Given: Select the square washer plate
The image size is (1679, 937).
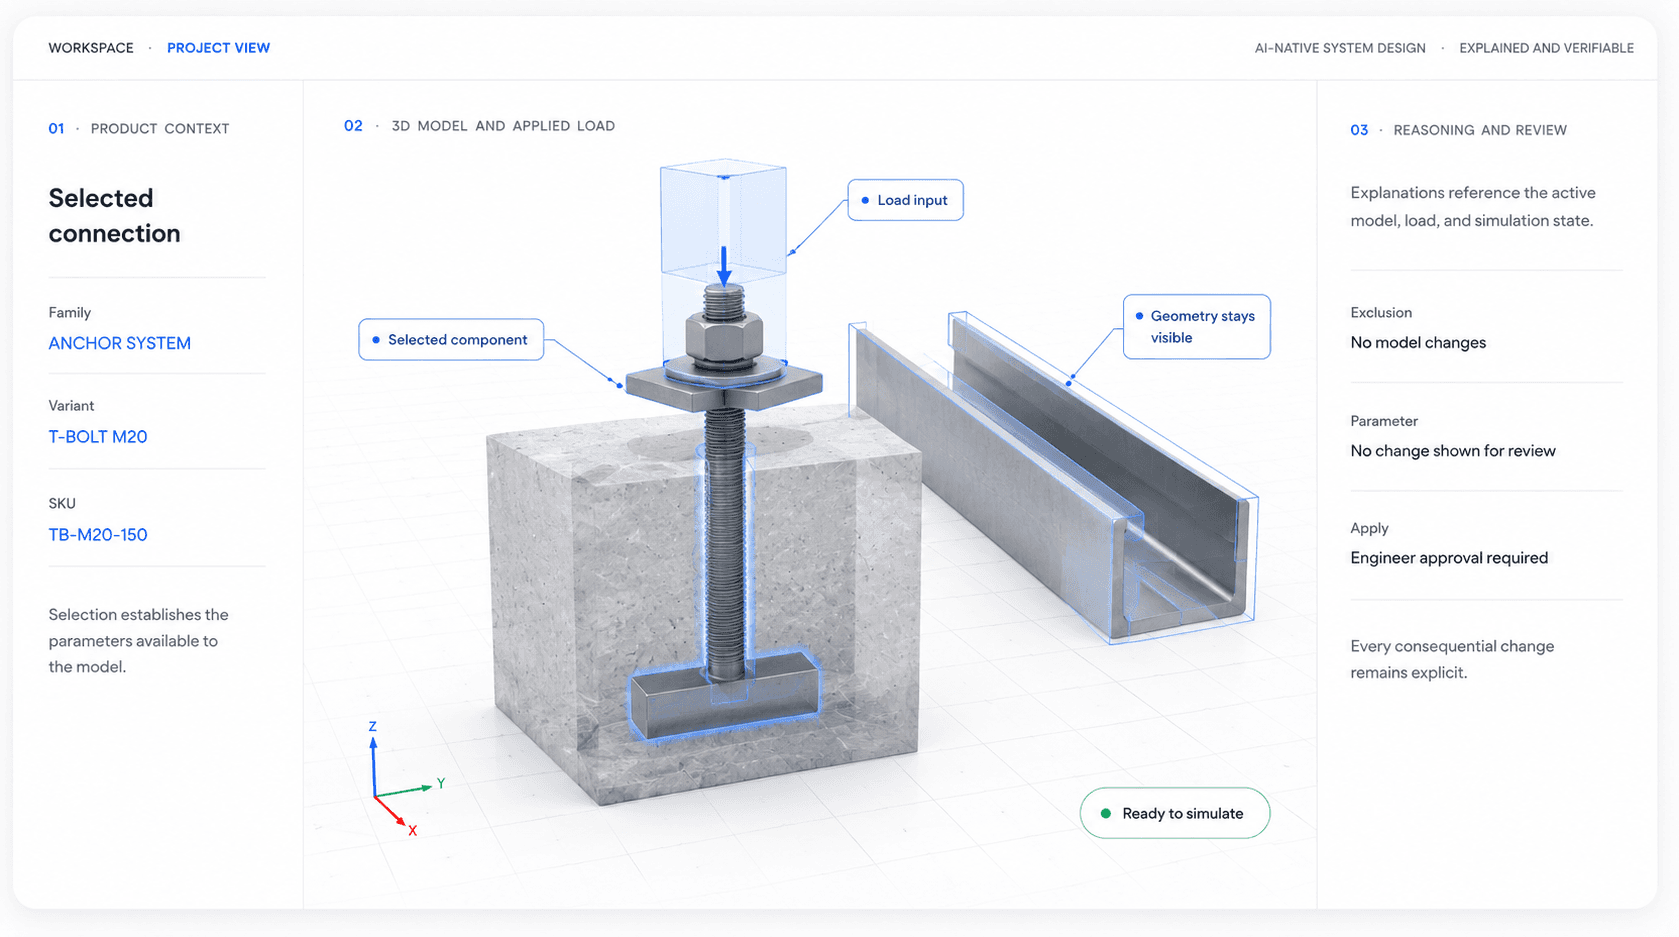Looking at the screenshot, I should tap(724, 385).
